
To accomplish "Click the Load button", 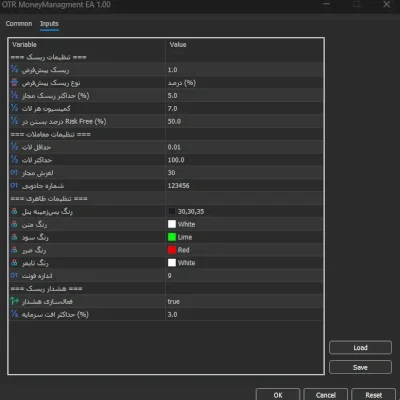I will pos(360,348).
